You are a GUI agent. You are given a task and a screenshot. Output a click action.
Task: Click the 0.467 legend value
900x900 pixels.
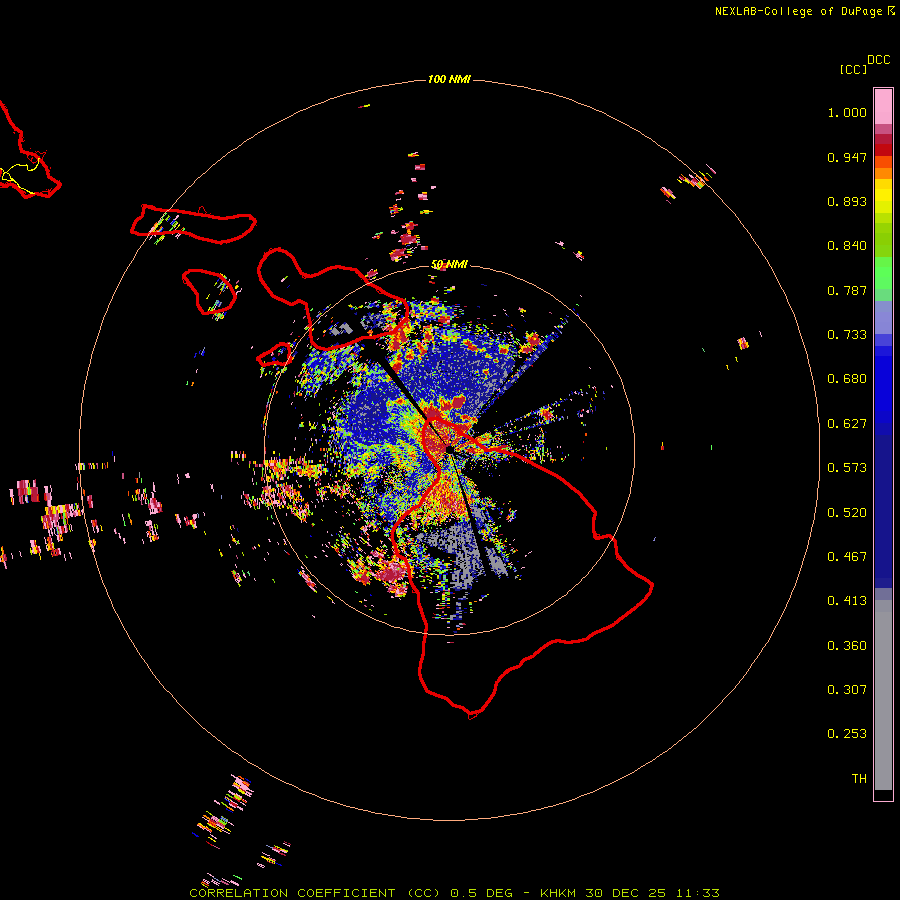pyautogui.click(x=847, y=557)
